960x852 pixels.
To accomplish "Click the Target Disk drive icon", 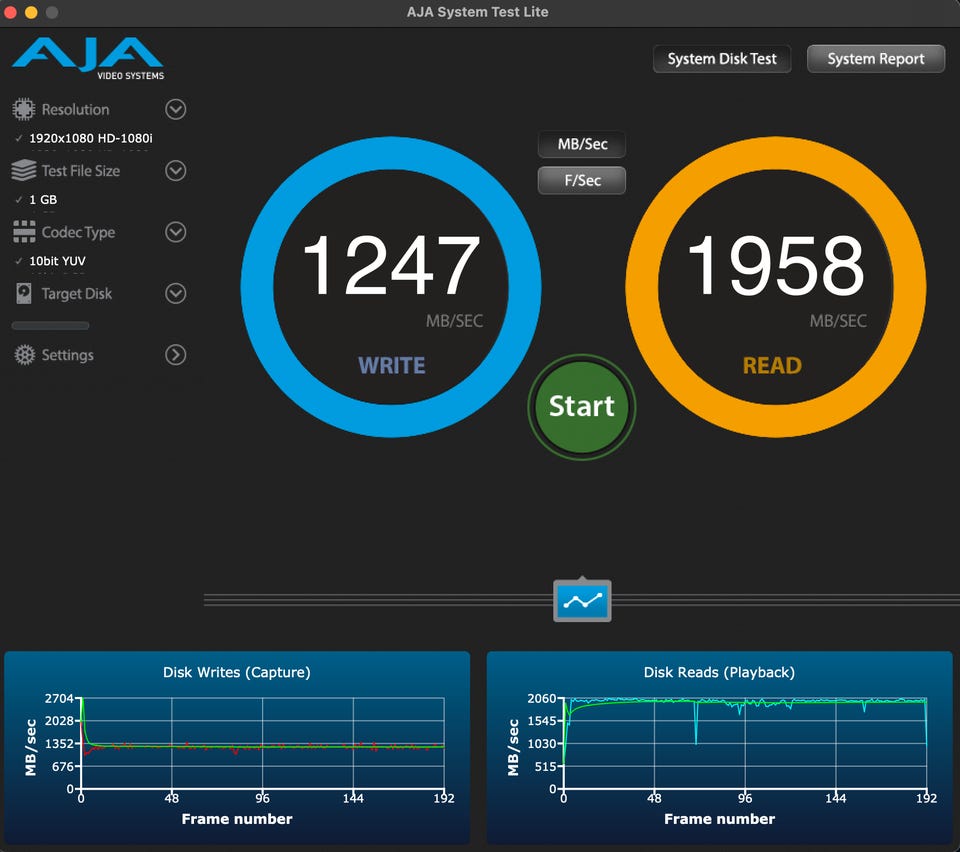I will (x=24, y=294).
